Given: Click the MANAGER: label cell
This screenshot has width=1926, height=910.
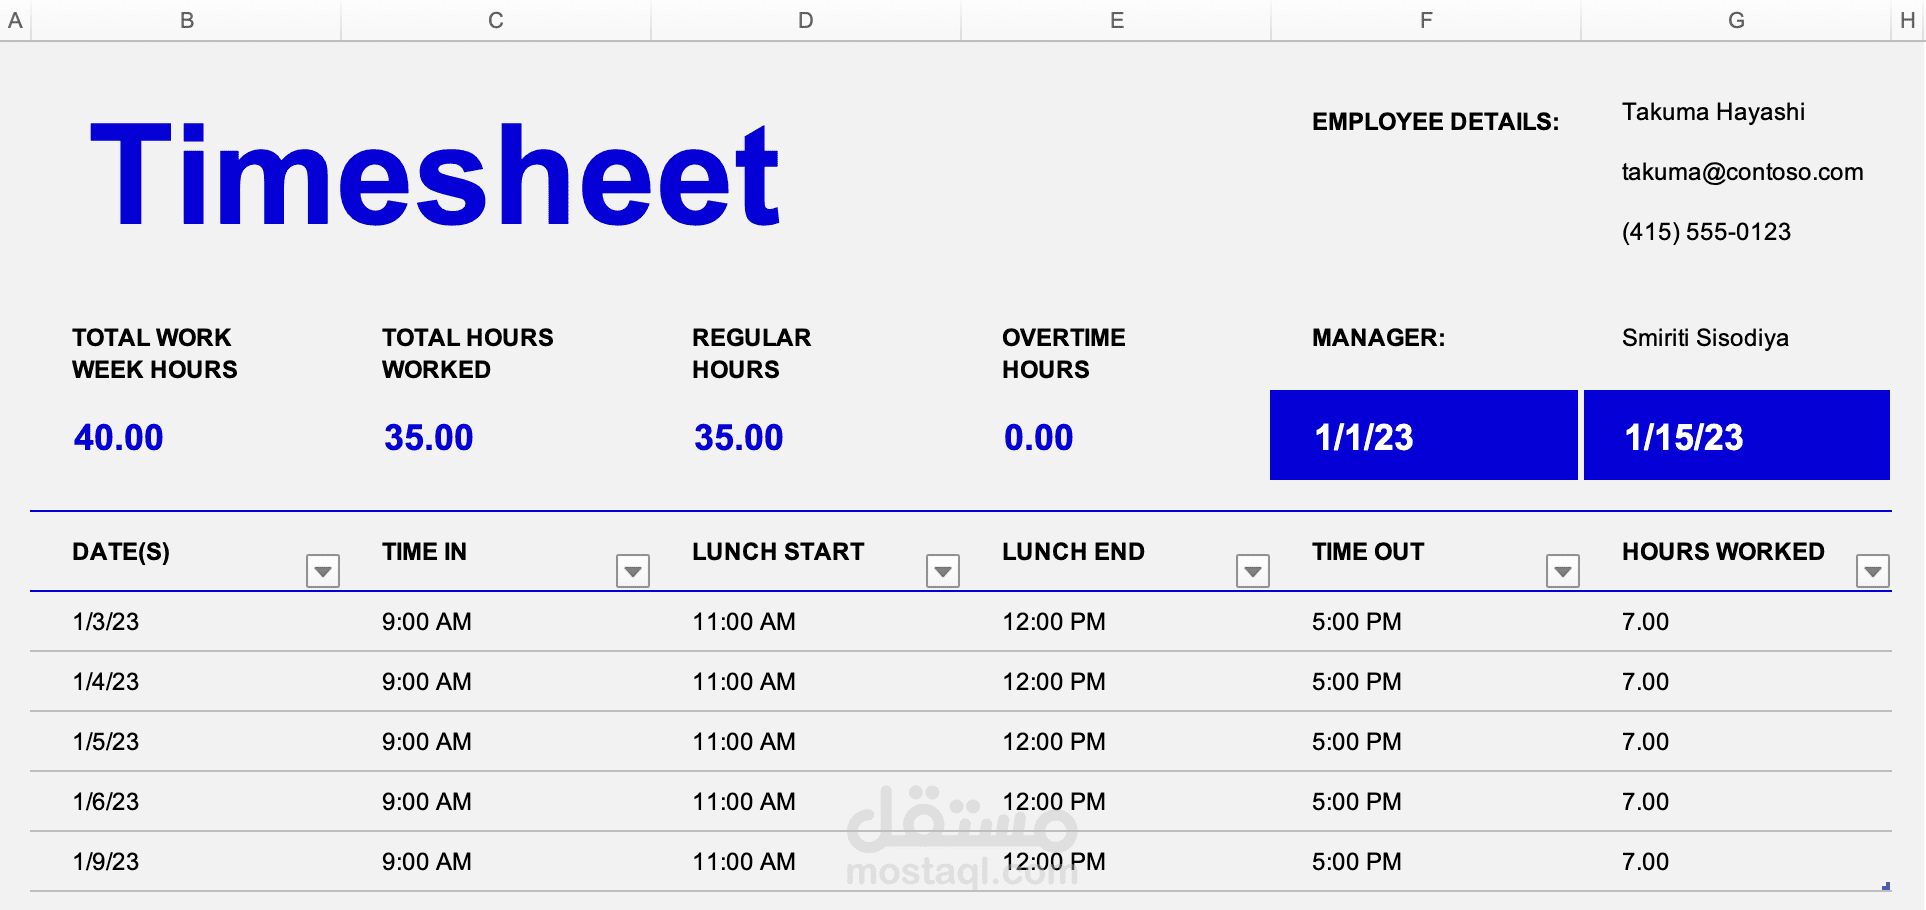Looking at the screenshot, I should (x=1378, y=338).
